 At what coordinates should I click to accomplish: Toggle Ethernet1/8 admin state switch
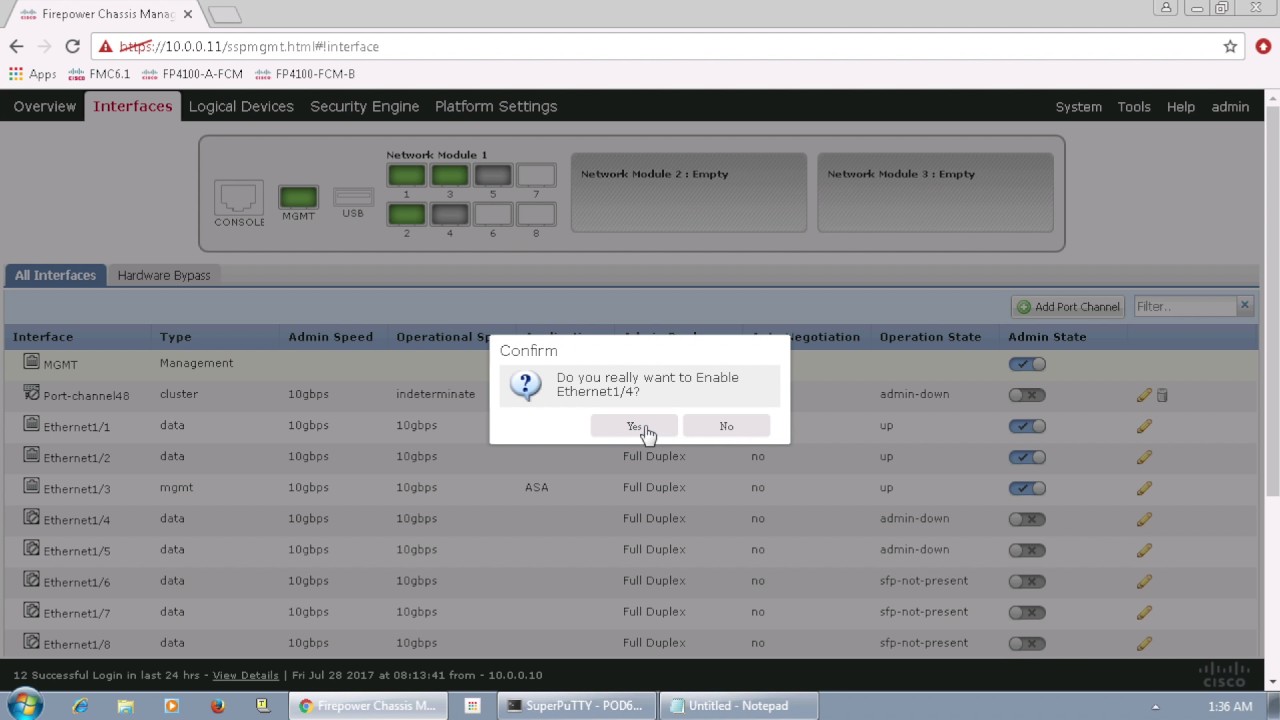[1027, 643]
